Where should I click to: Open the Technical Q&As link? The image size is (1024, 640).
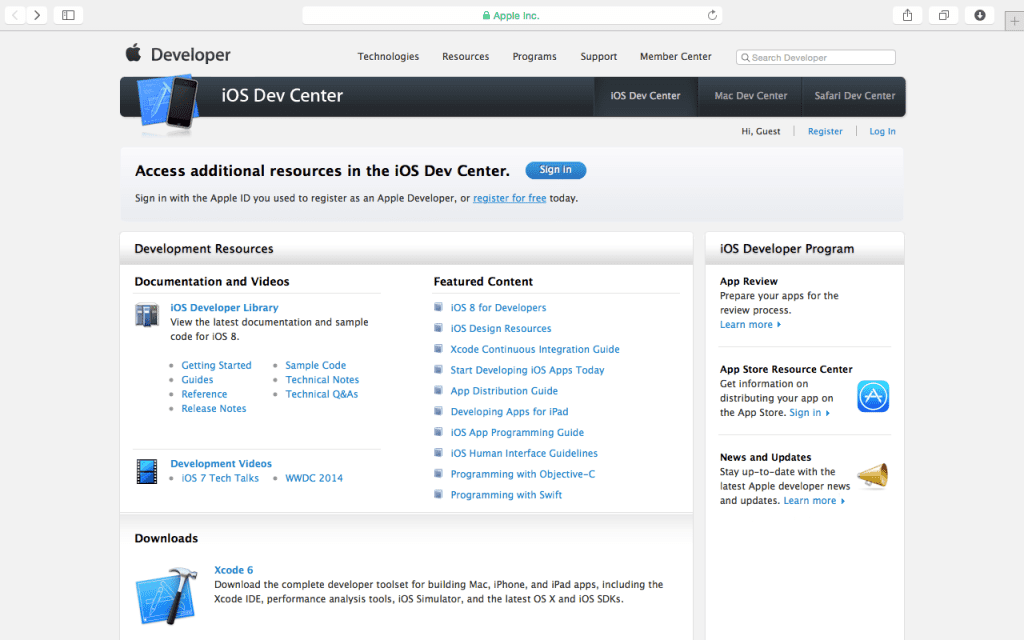[321, 394]
